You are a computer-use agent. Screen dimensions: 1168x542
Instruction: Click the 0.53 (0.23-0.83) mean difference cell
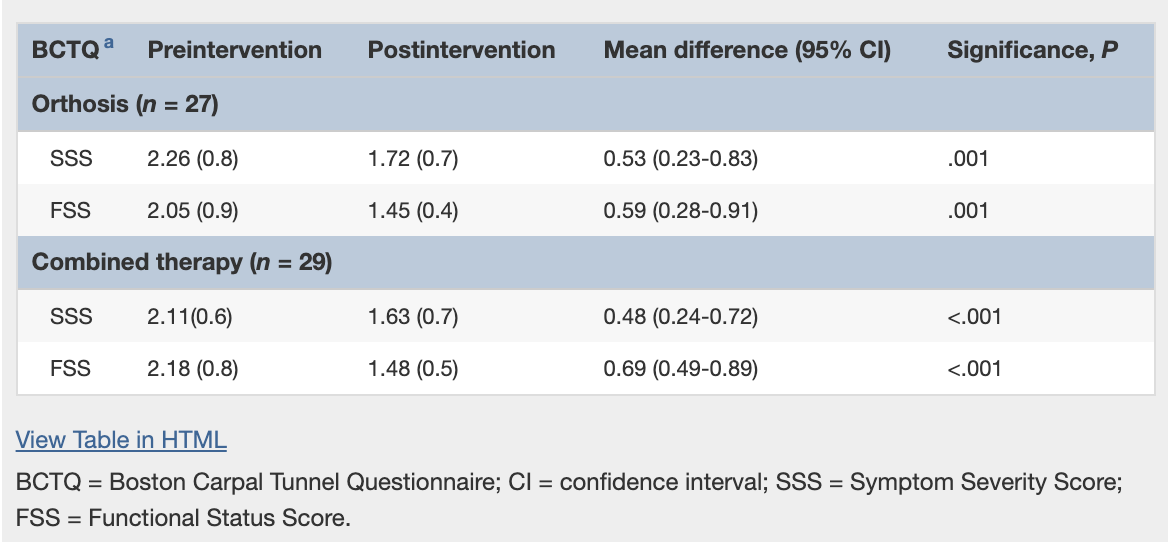pos(680,158)
